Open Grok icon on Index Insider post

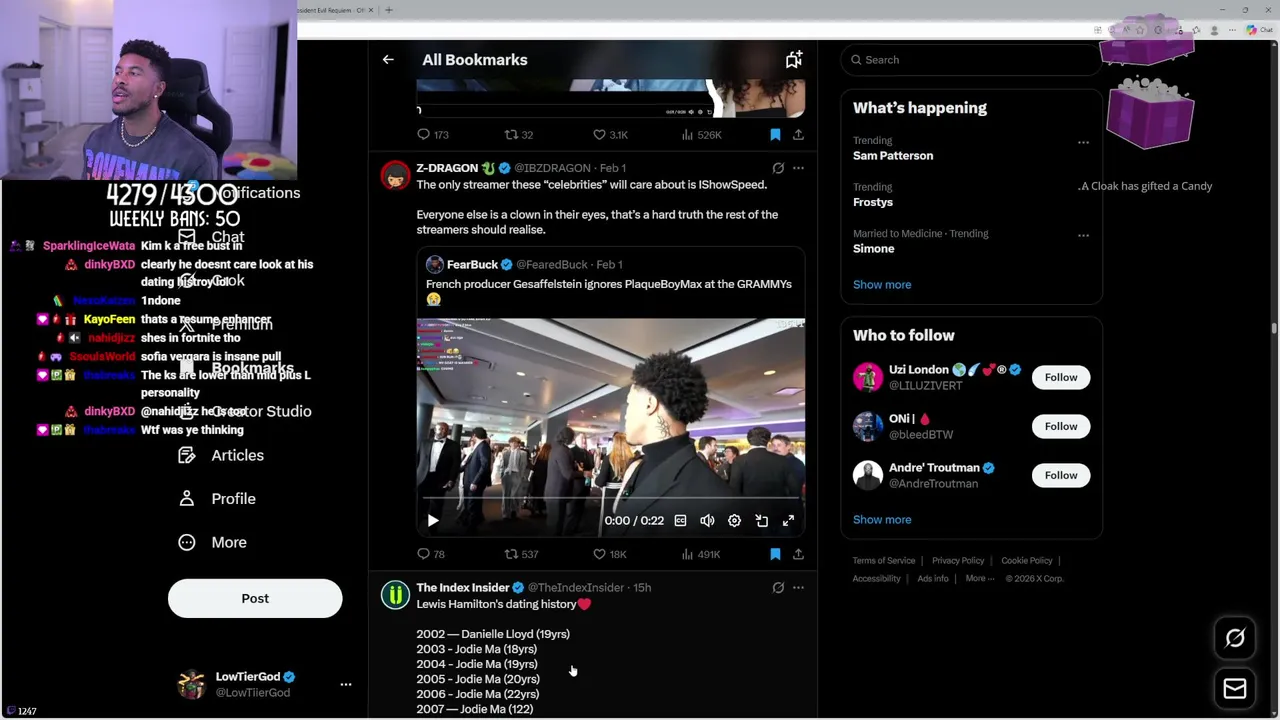pos(778,588)
